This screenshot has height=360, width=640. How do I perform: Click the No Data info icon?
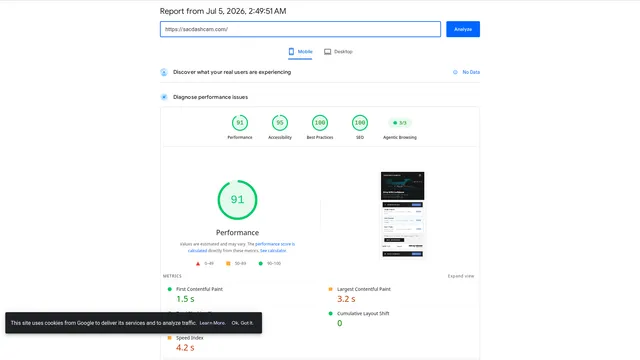tap(455, 72)
